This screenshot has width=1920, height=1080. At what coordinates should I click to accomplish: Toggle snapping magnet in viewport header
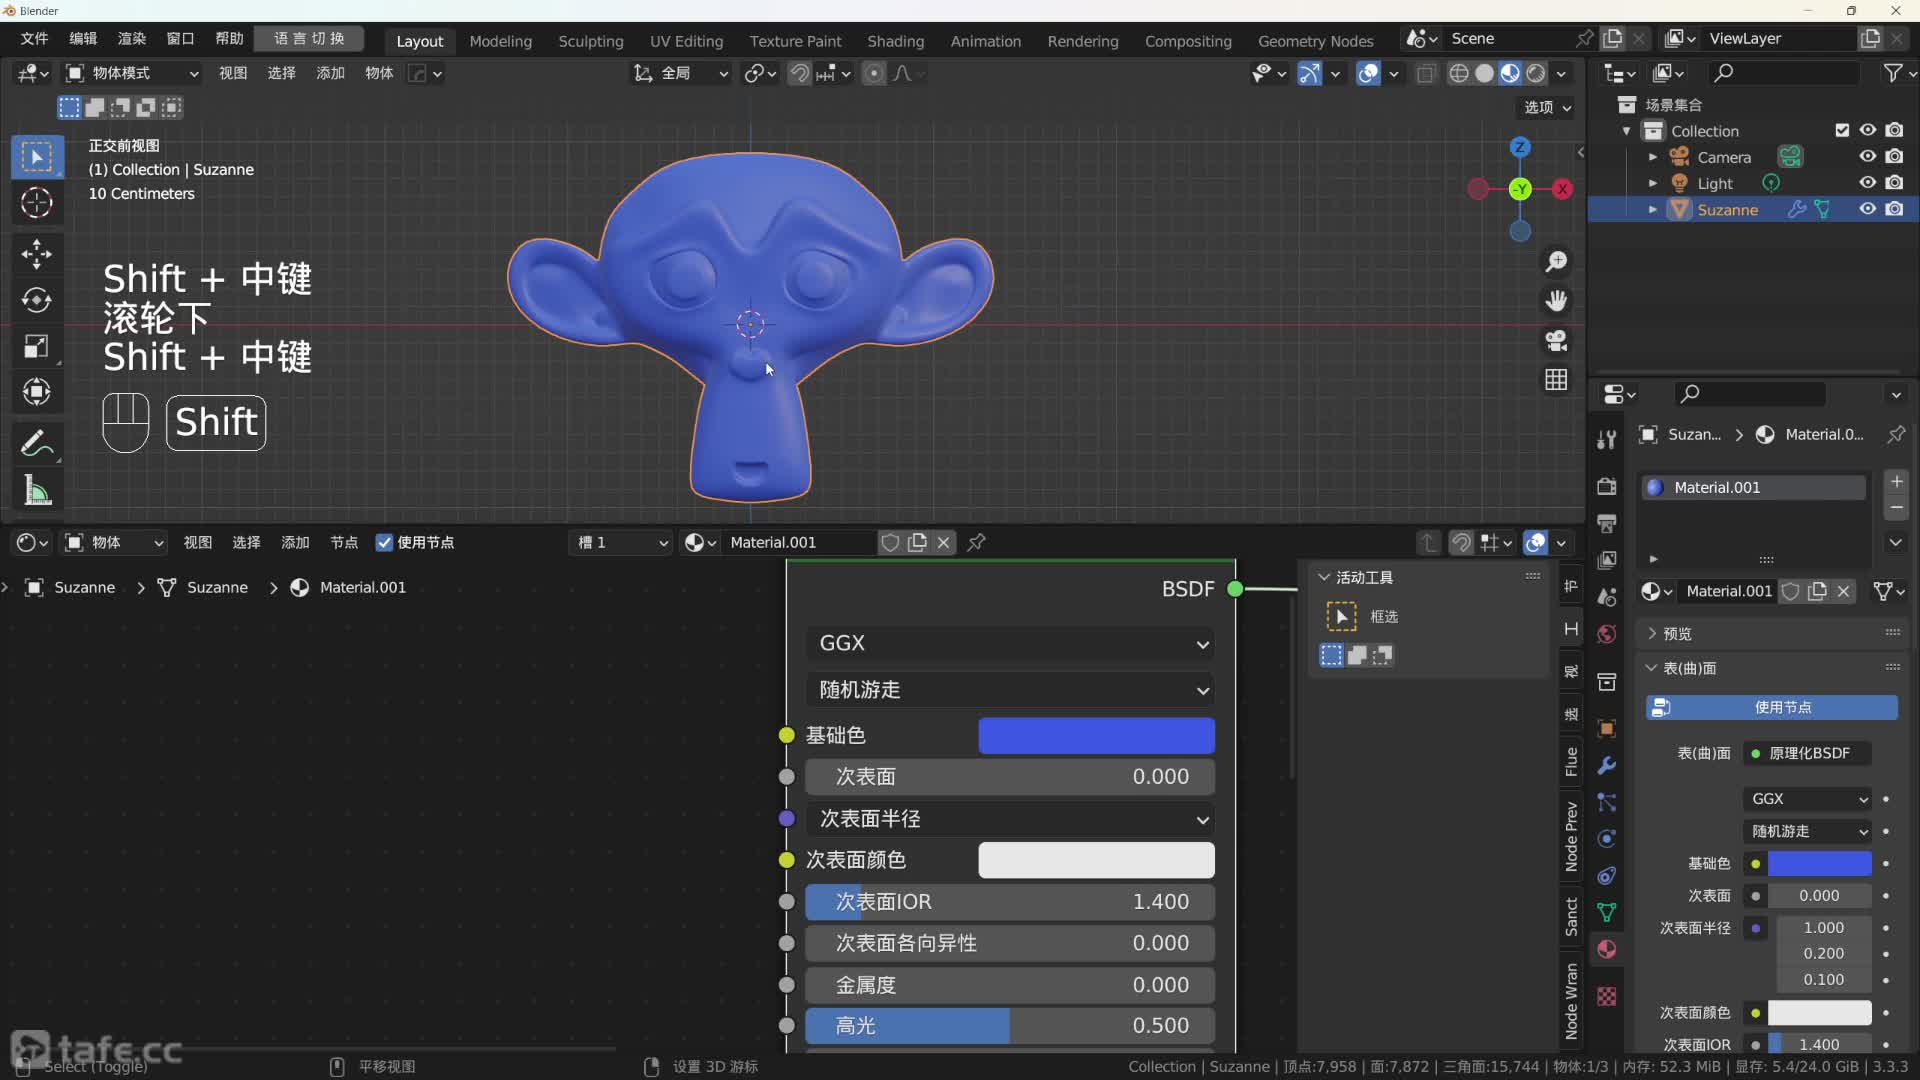click(x=799, y=73)
